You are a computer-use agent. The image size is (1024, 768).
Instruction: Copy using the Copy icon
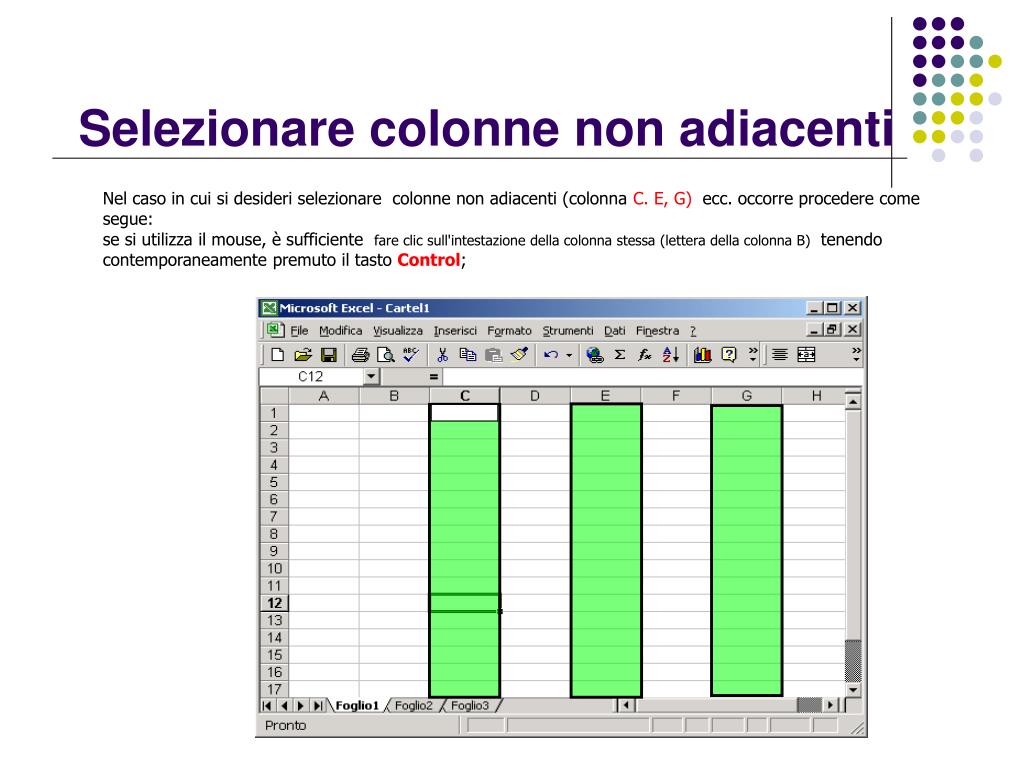point(468,355)
